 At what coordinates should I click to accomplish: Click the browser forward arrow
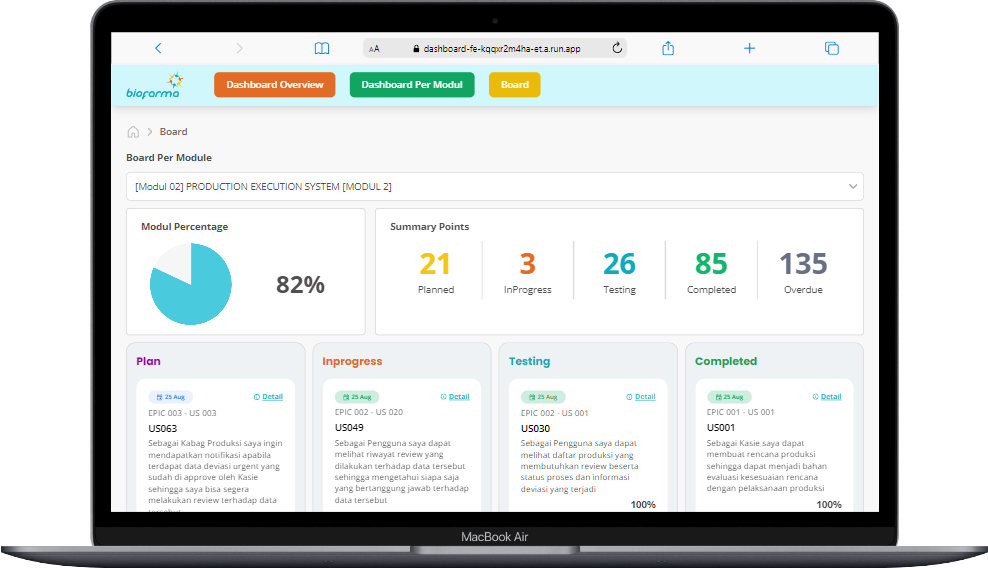(x=239, y=48)
